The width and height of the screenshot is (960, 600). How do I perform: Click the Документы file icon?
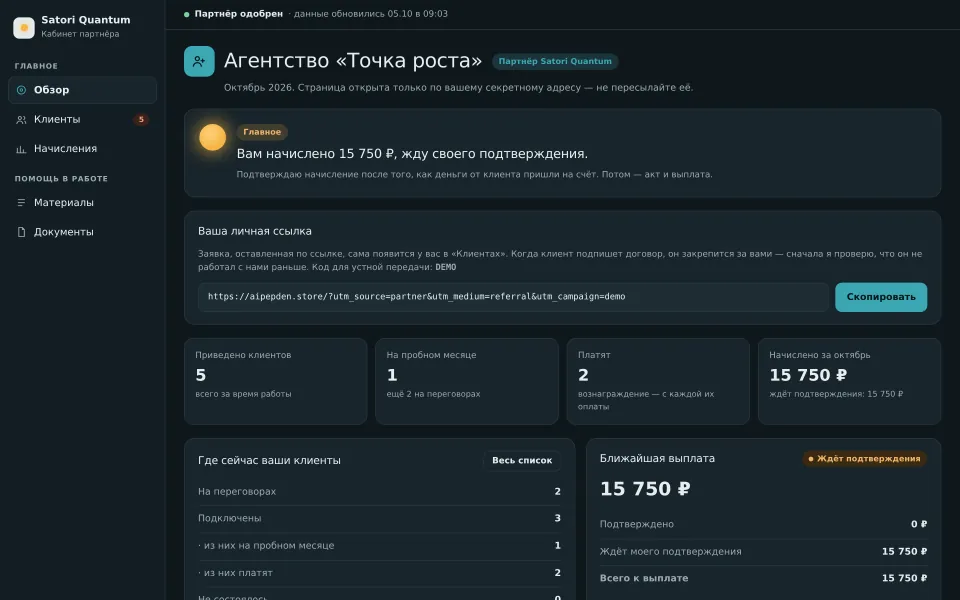(21, 232)
